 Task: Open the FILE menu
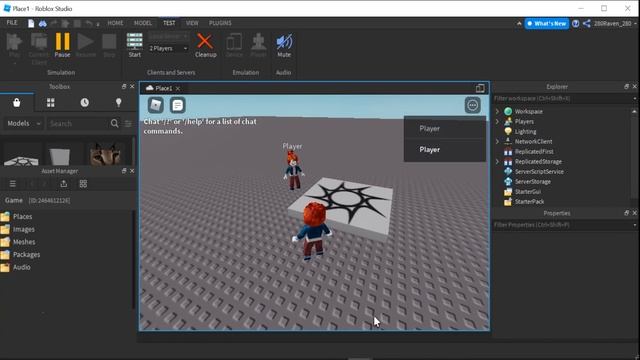(12, 23)
